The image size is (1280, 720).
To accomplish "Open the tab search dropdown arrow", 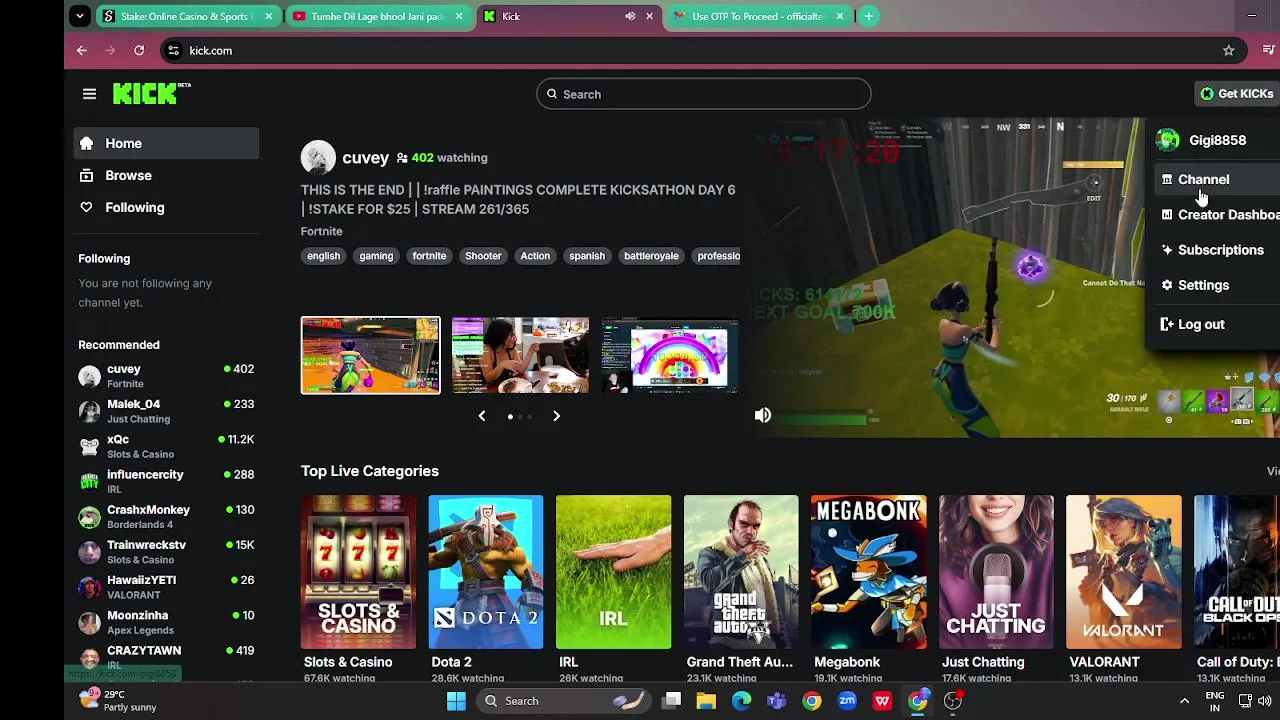I will [x=80, y=16].
